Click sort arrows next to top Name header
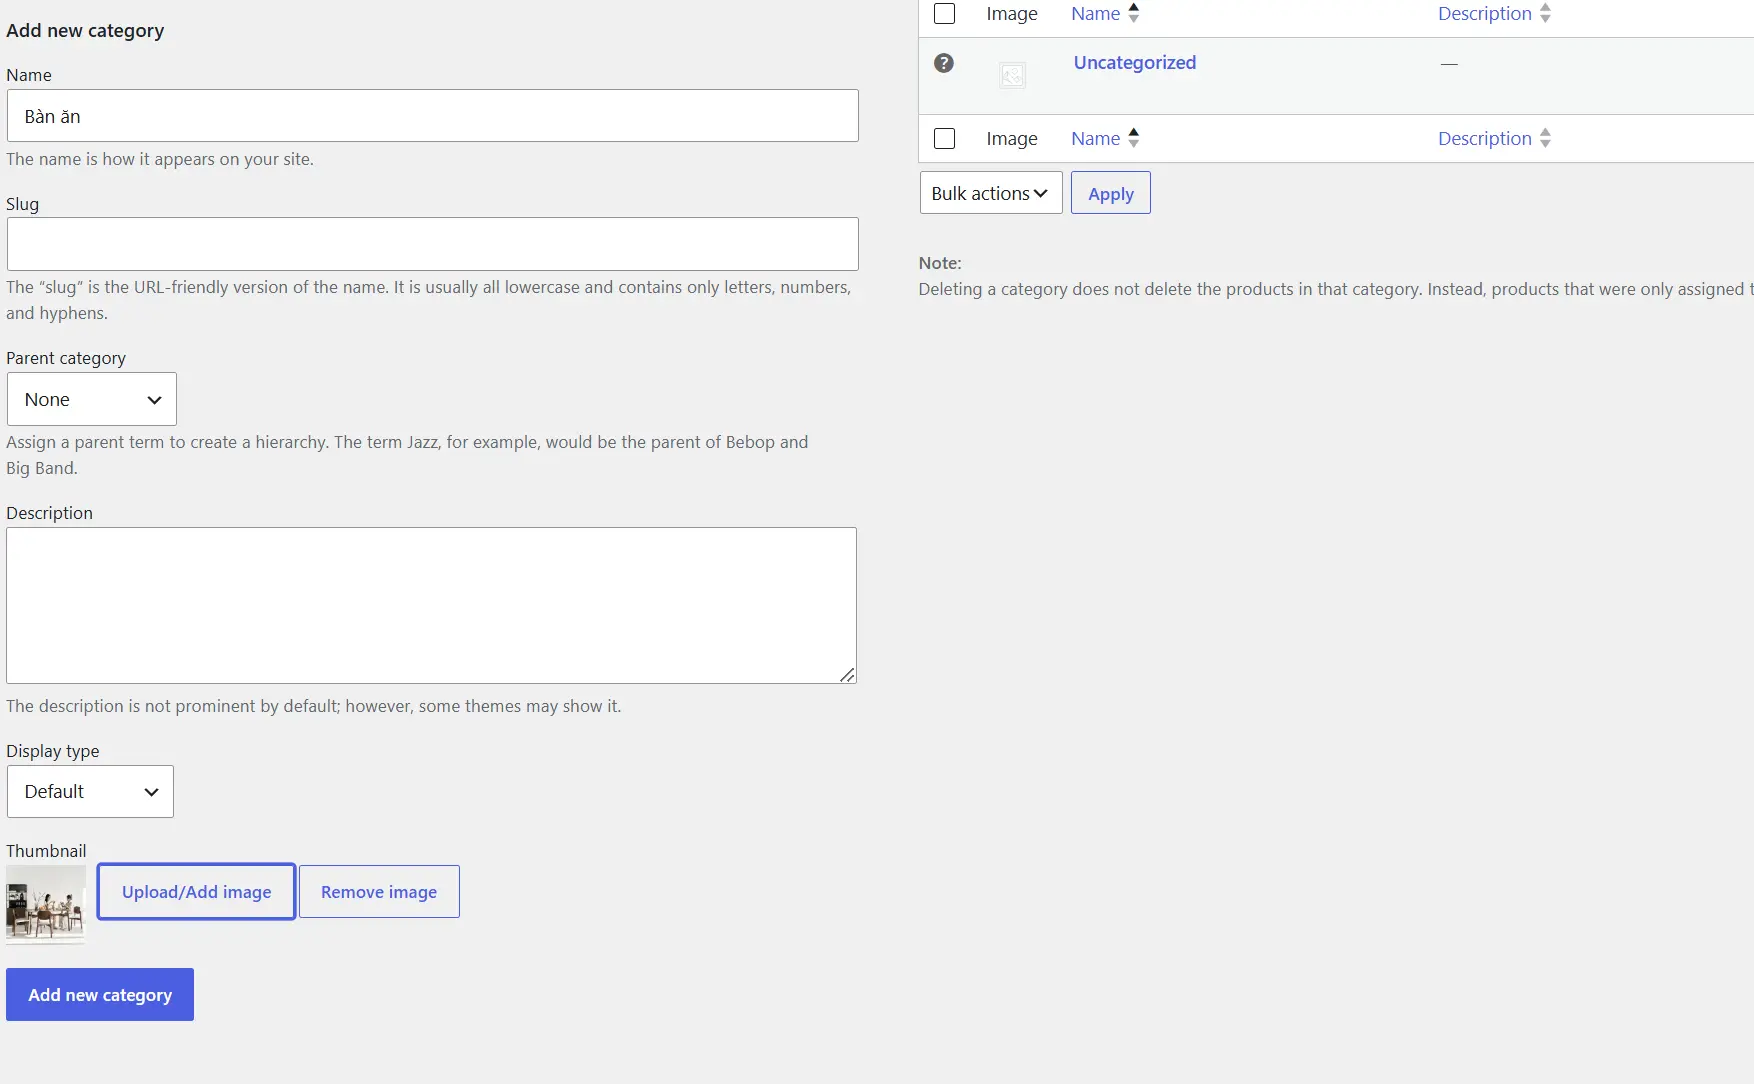Viewport: 1754px width, 1084px height. 1133,13
